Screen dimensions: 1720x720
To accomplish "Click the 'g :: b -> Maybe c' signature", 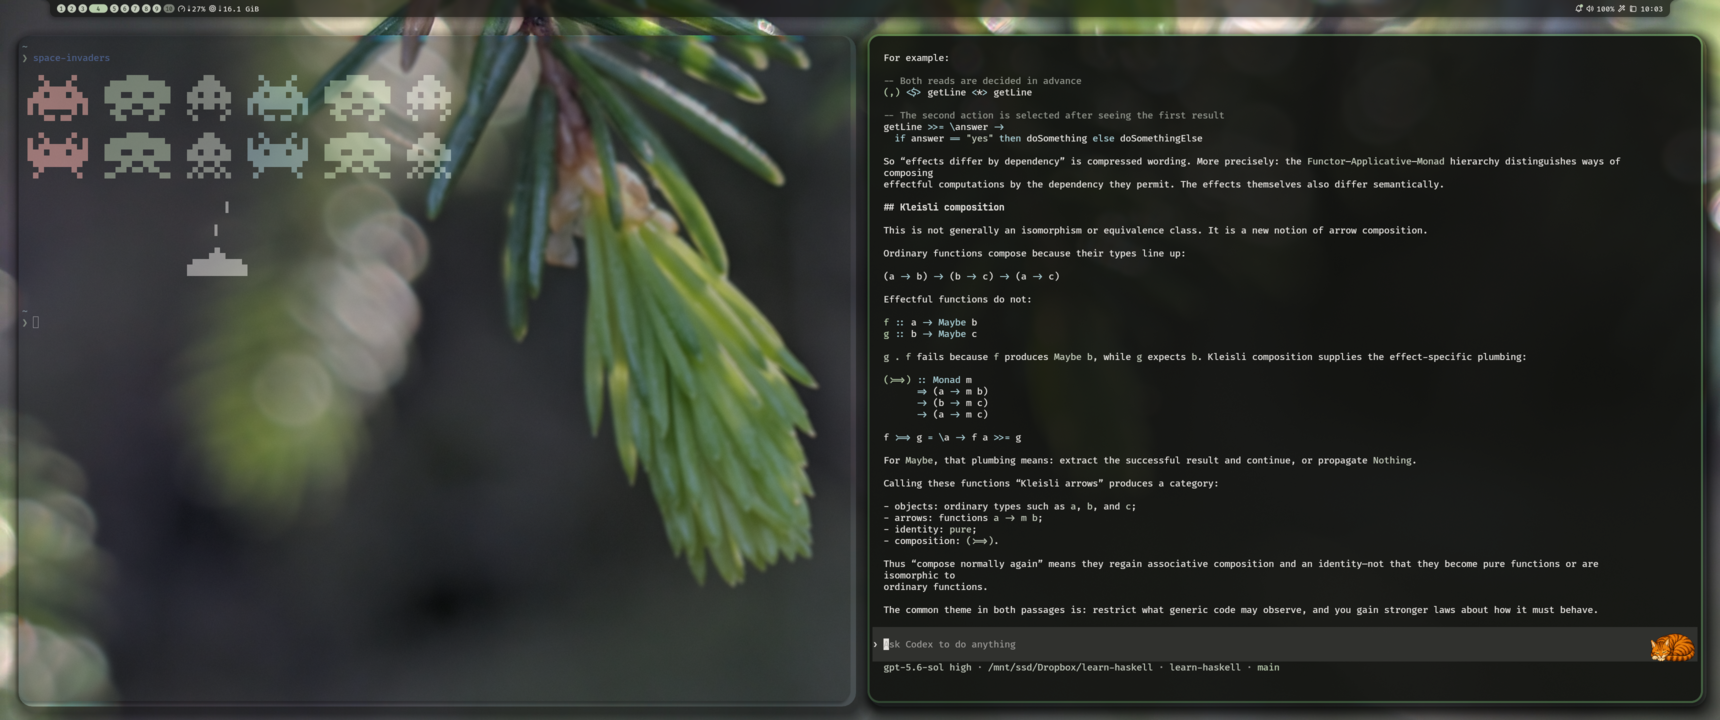I will click(x=930, y=334).
